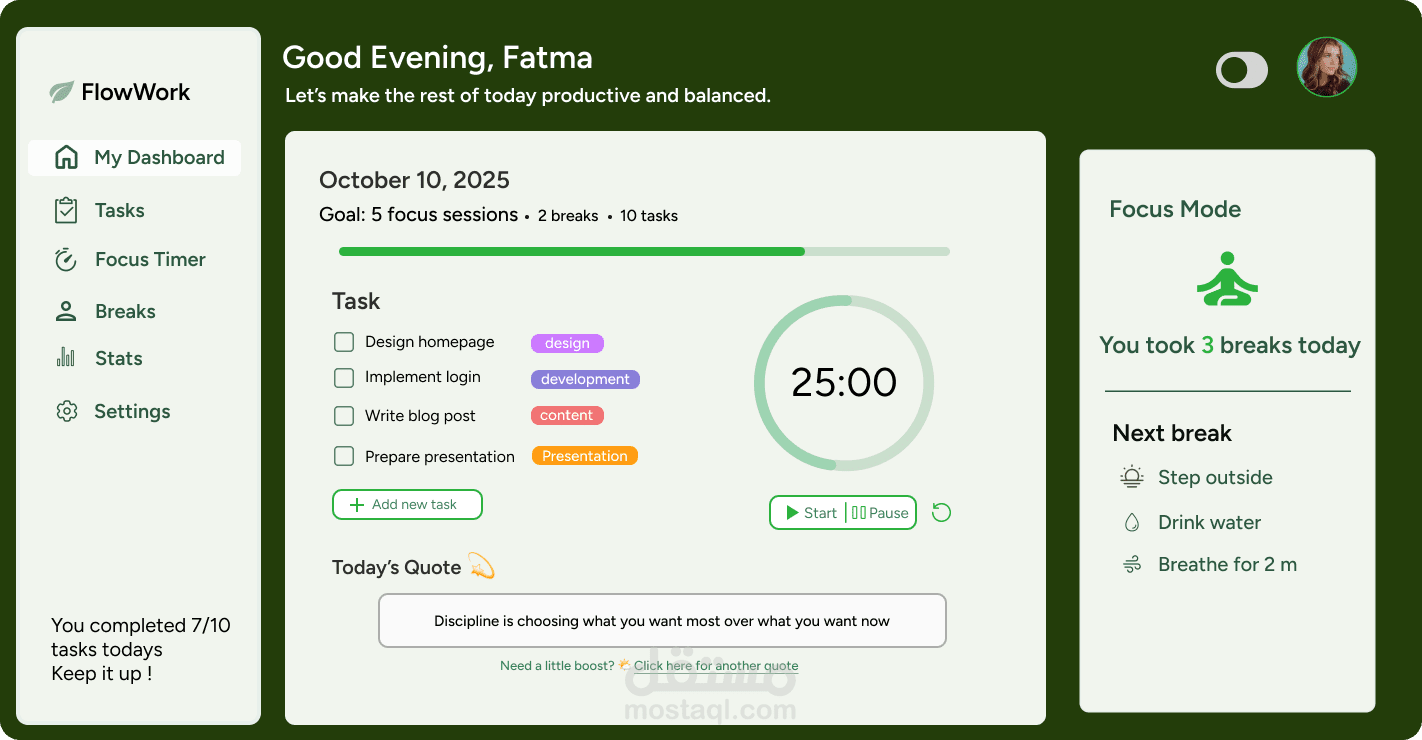Open the Tasks page from sidebar
Viewport: 1422px width, 740px height.
click(x=119, y=211)
